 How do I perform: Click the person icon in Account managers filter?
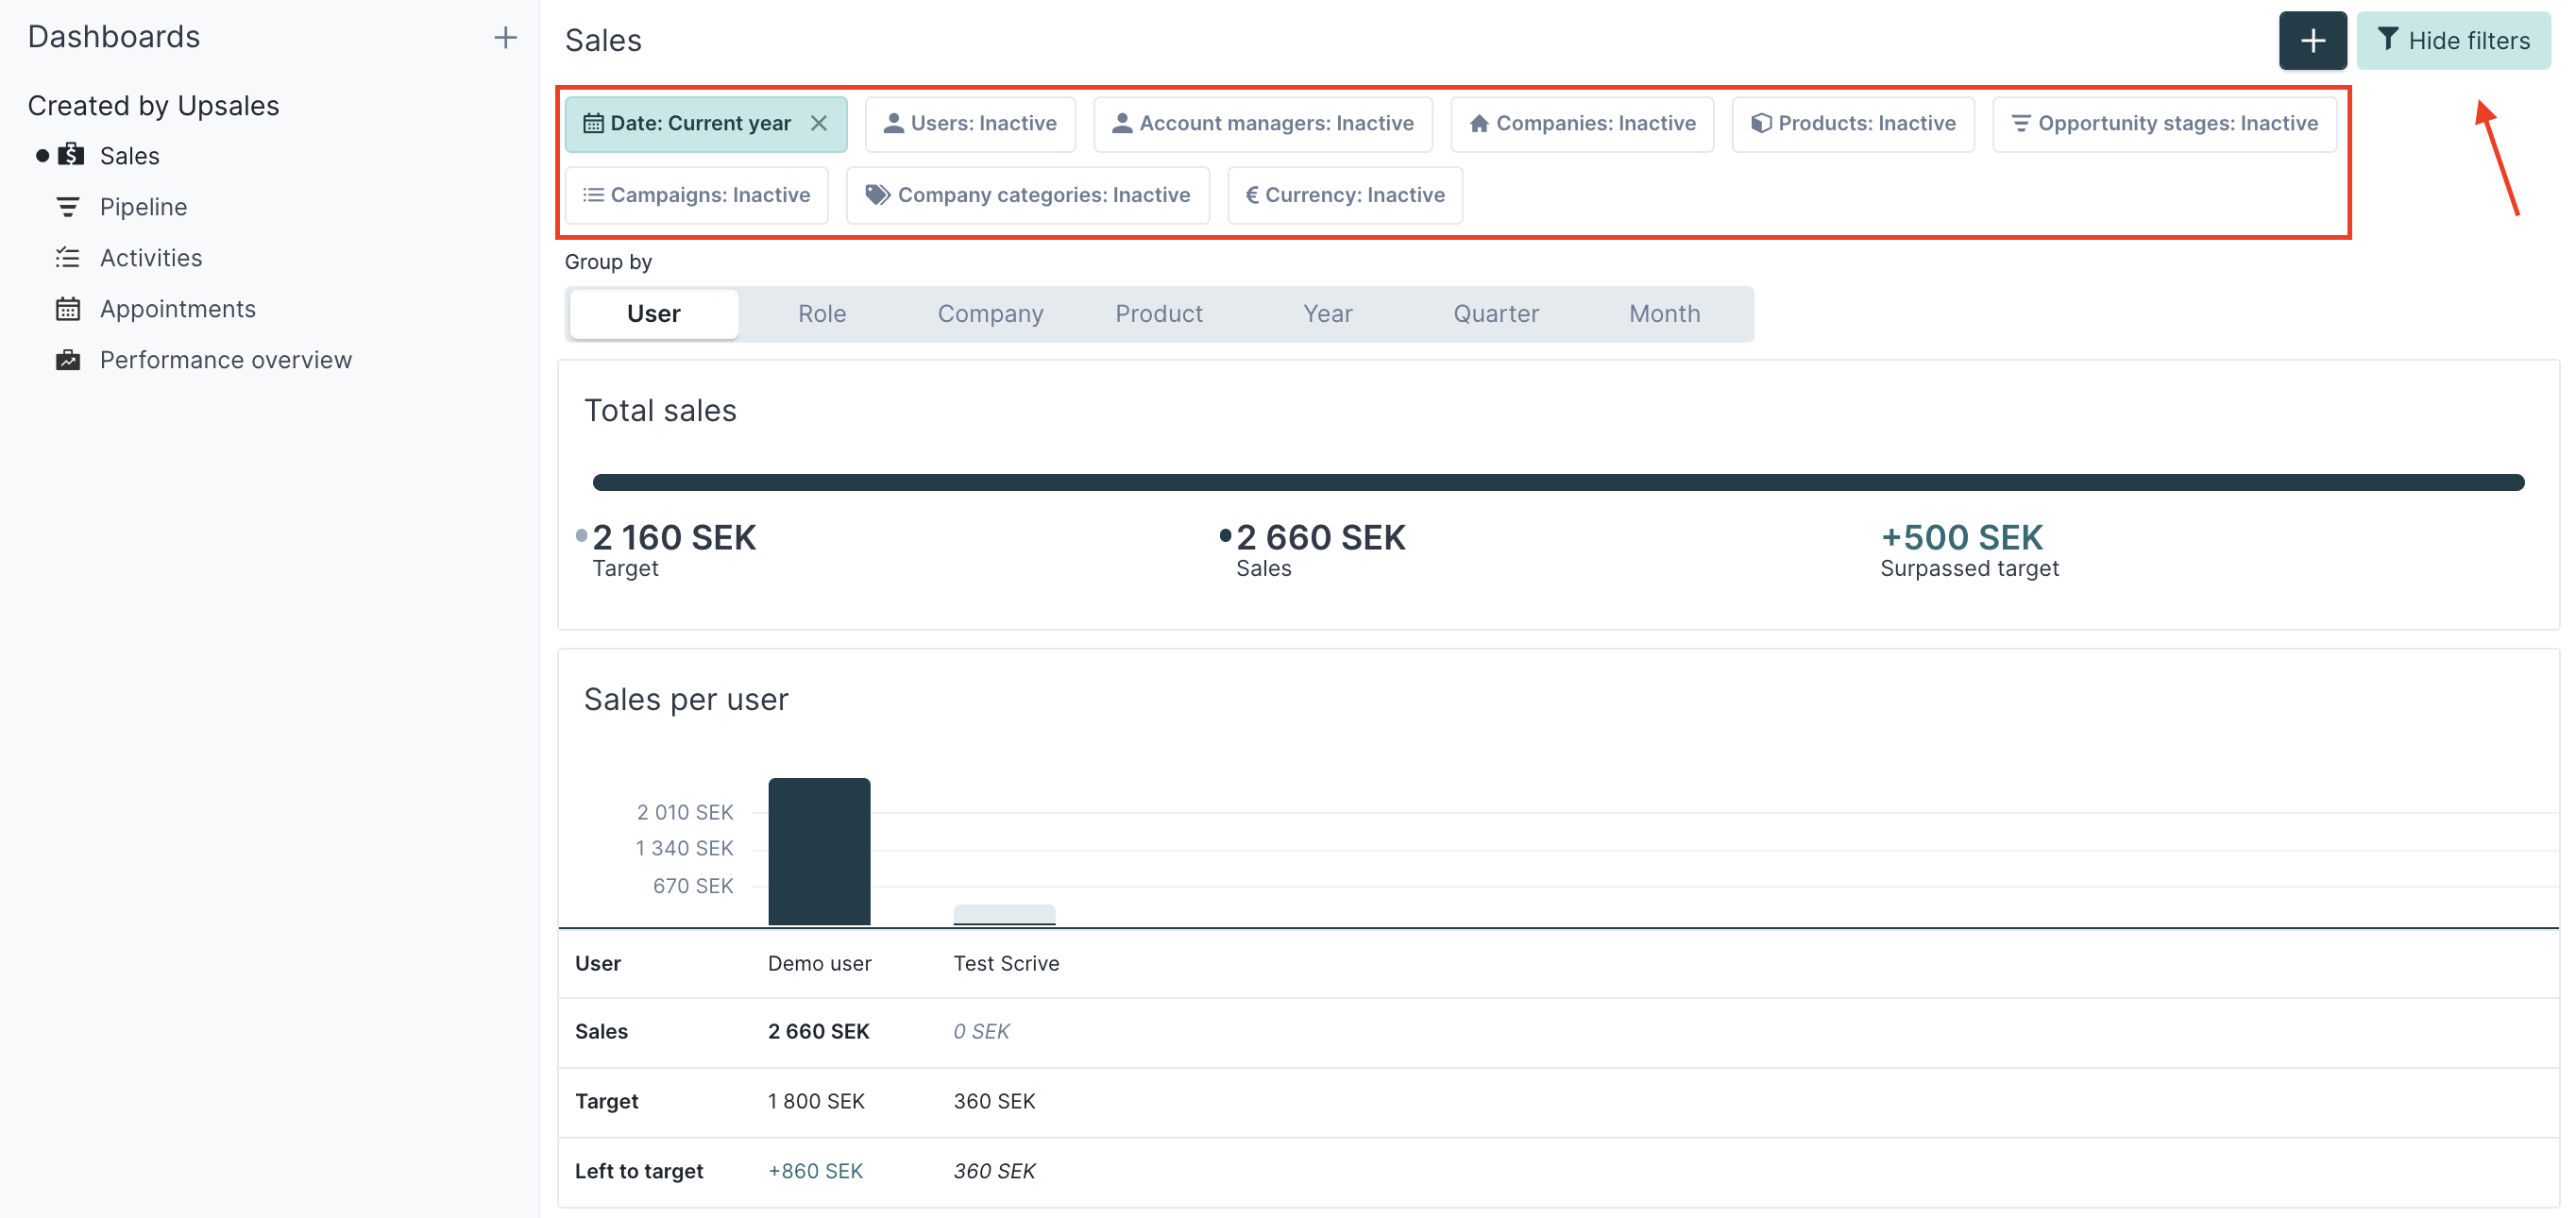click(x=1122, y=123)
